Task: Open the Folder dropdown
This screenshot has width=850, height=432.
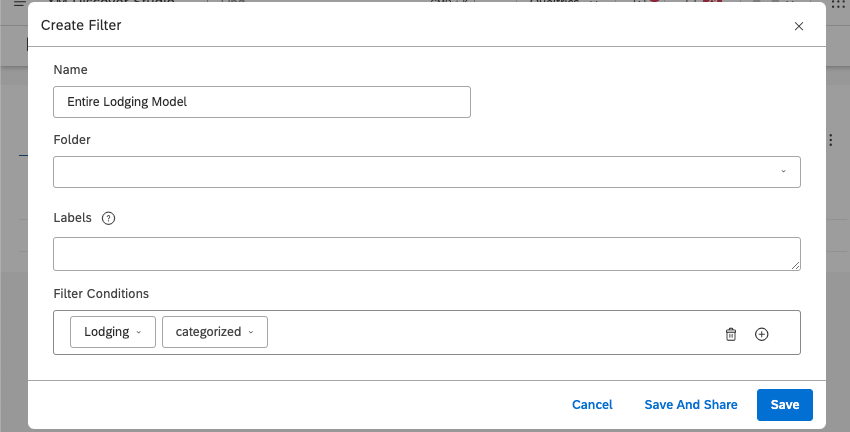Action: click(x=427, y=171)
